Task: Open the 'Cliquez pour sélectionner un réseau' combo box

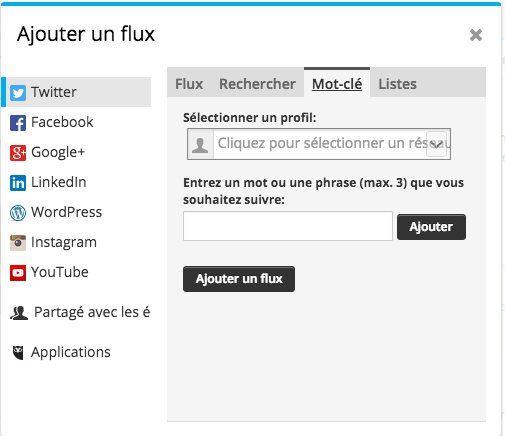Action: point(319,144)
